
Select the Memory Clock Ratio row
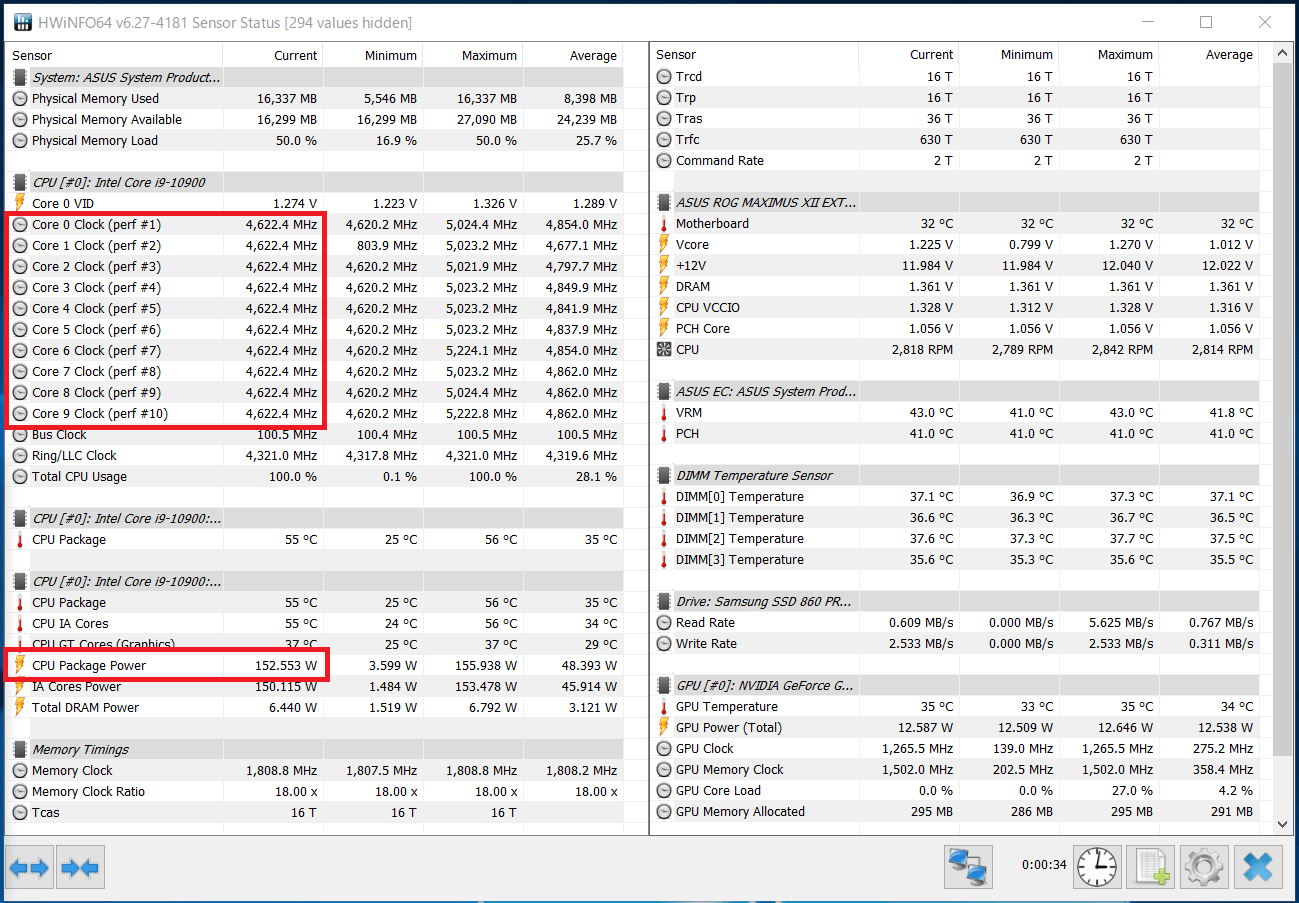coord(314,791)
